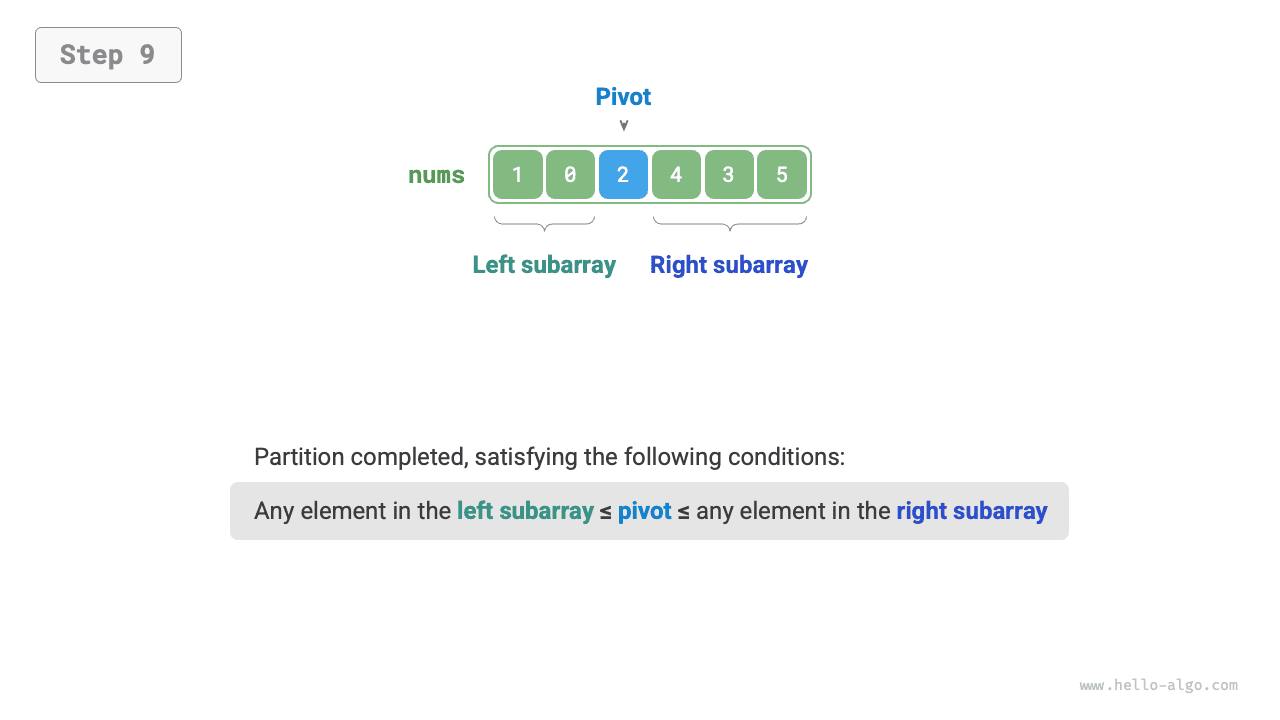Click the arrow below Pivot

pos(624,126)
